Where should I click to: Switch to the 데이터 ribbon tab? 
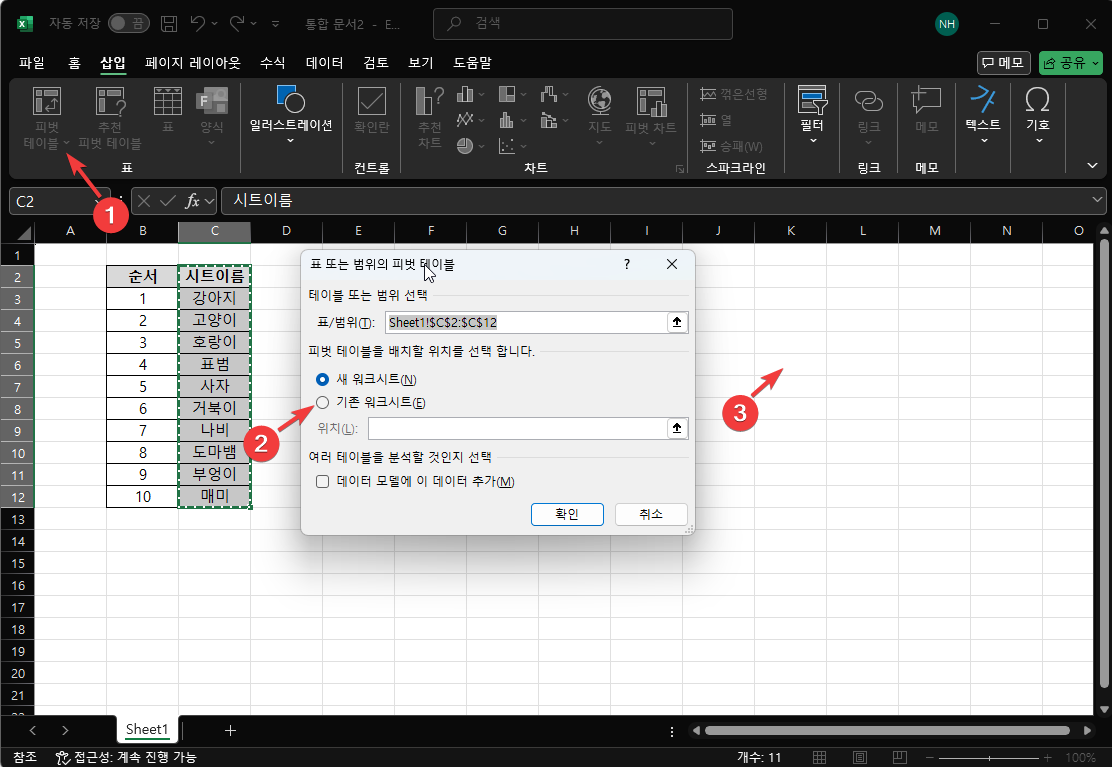click(x=324, y=62)
